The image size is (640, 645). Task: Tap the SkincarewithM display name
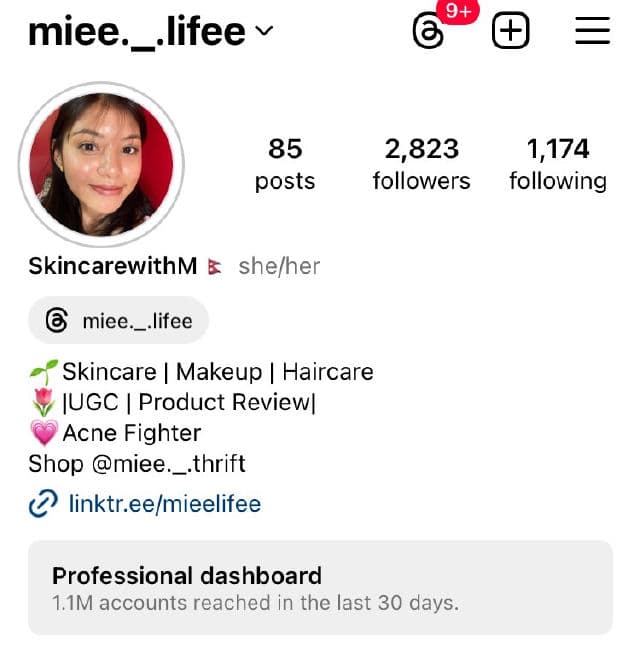(x=113, y=266)
